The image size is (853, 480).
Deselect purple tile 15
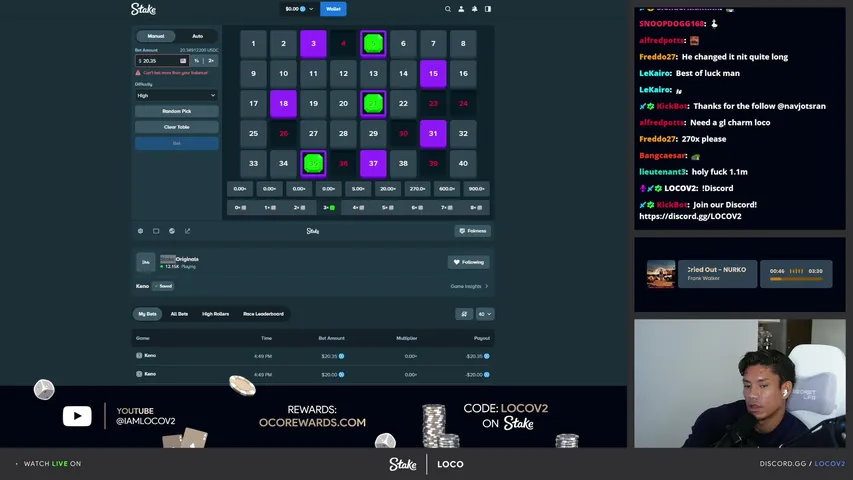click(433, 73)
